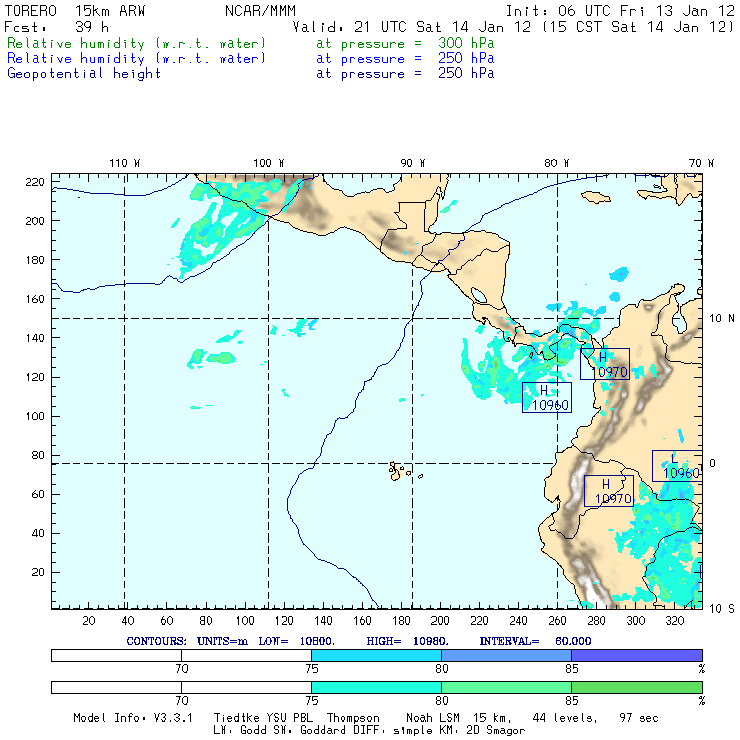
Task: Click the blue 'Relative humidity (w.r.t. water)' label
Action: click(x=136, y=59)
